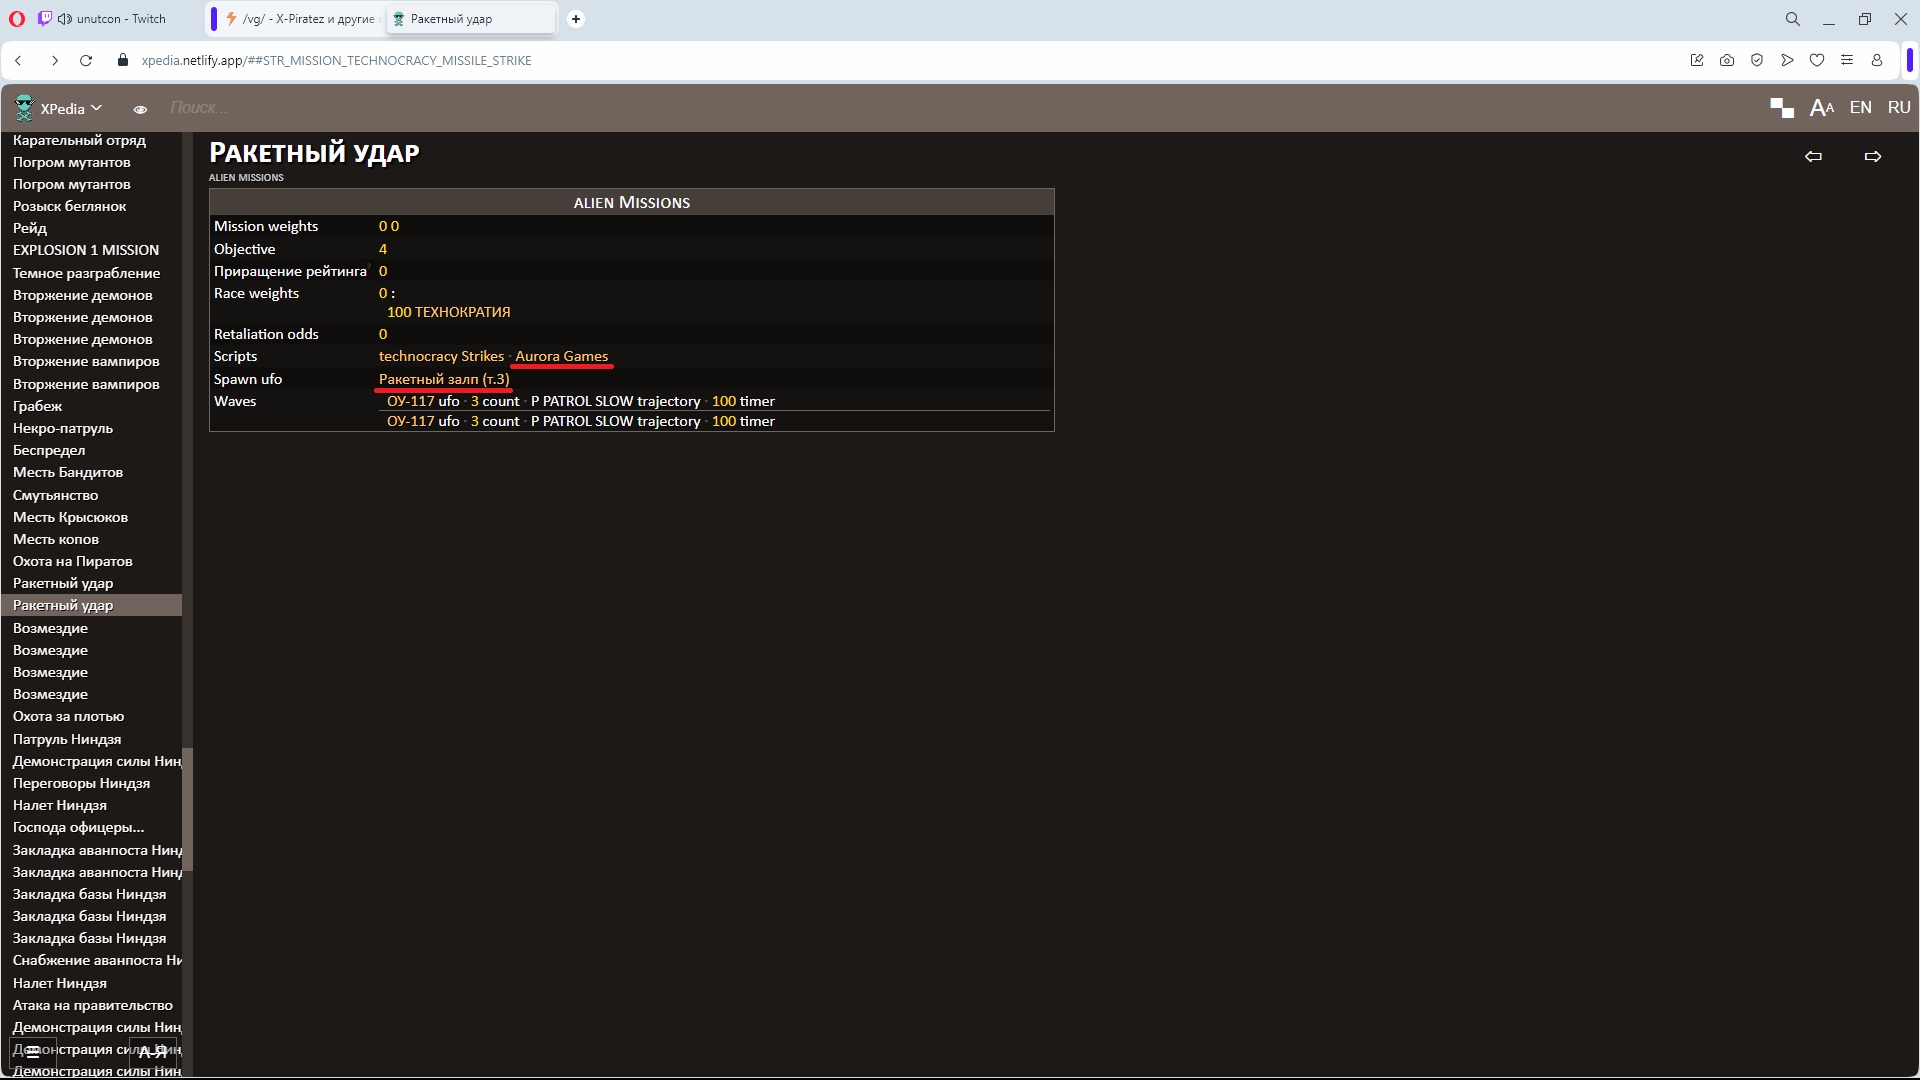The width and height of the screenshot is (1920, 1080).
Task: Switch language to RU
Action: click(1898, 107)
